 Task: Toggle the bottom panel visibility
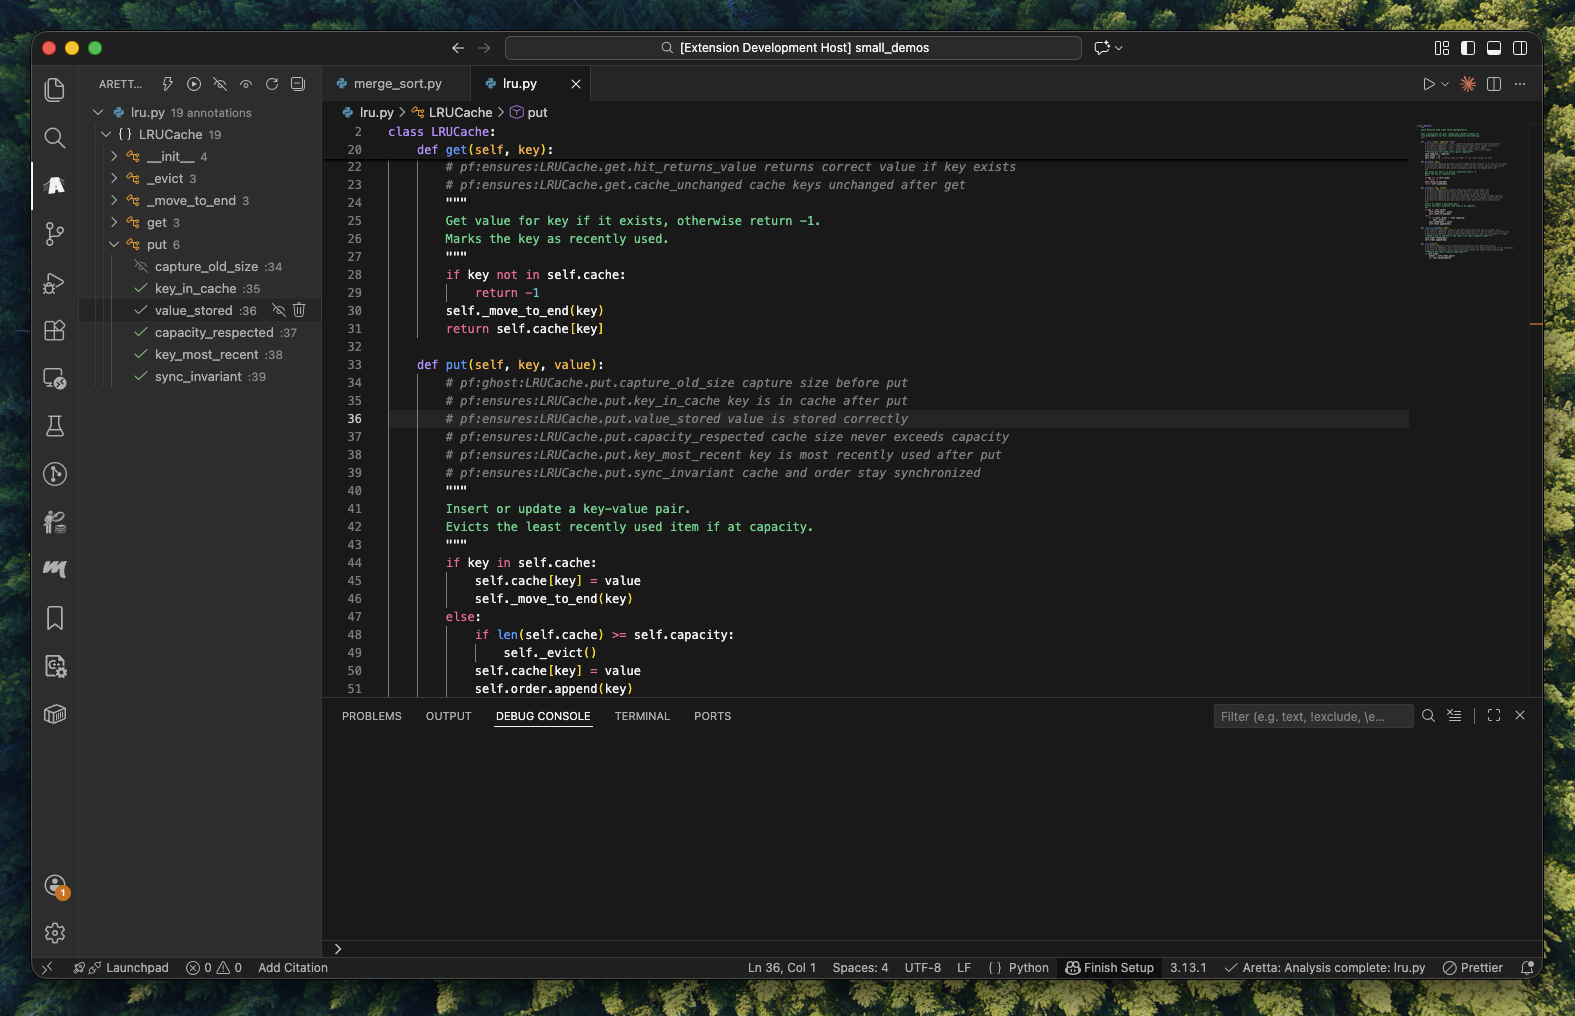1493,48
